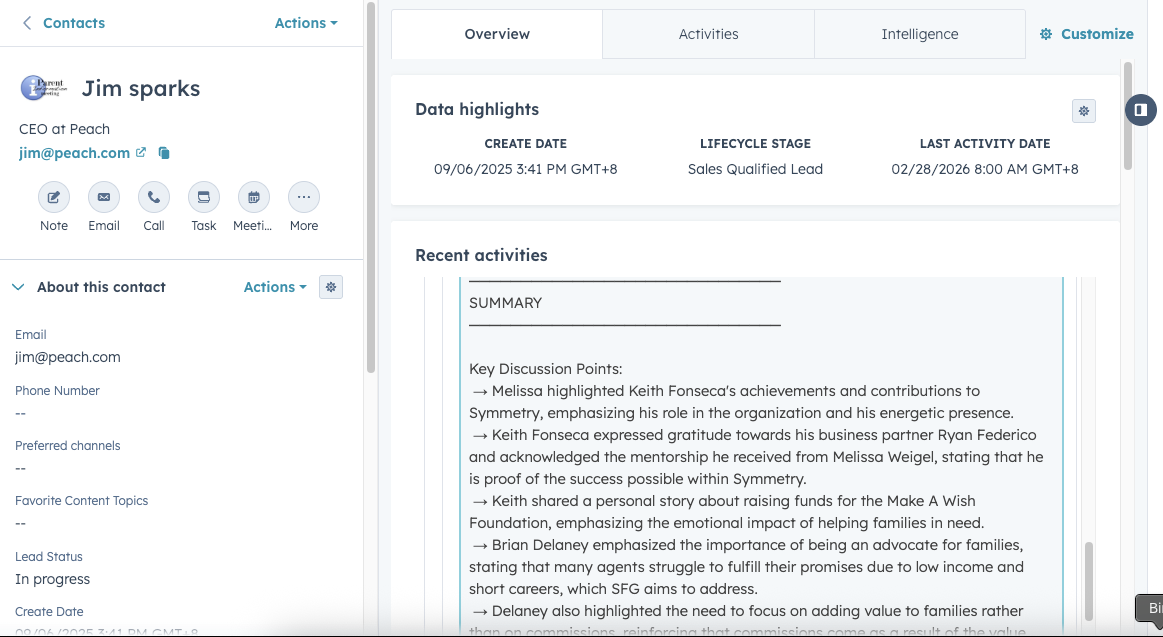The width and height of the screenshot is (1163, 637).
Task: Toggle the right side panel open
Action: (x=1140, y=110)
